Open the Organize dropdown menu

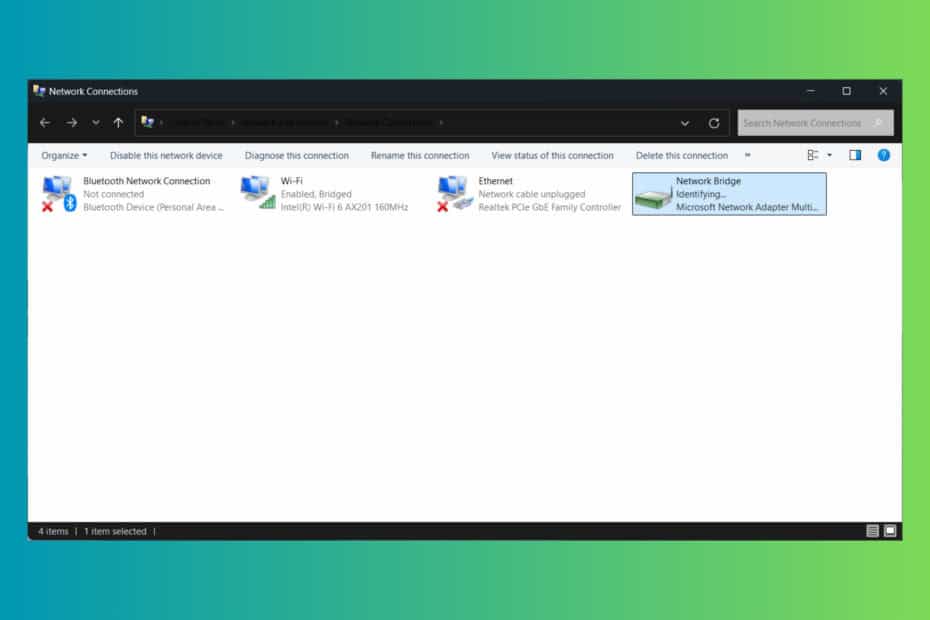click(x=64, y=155)
